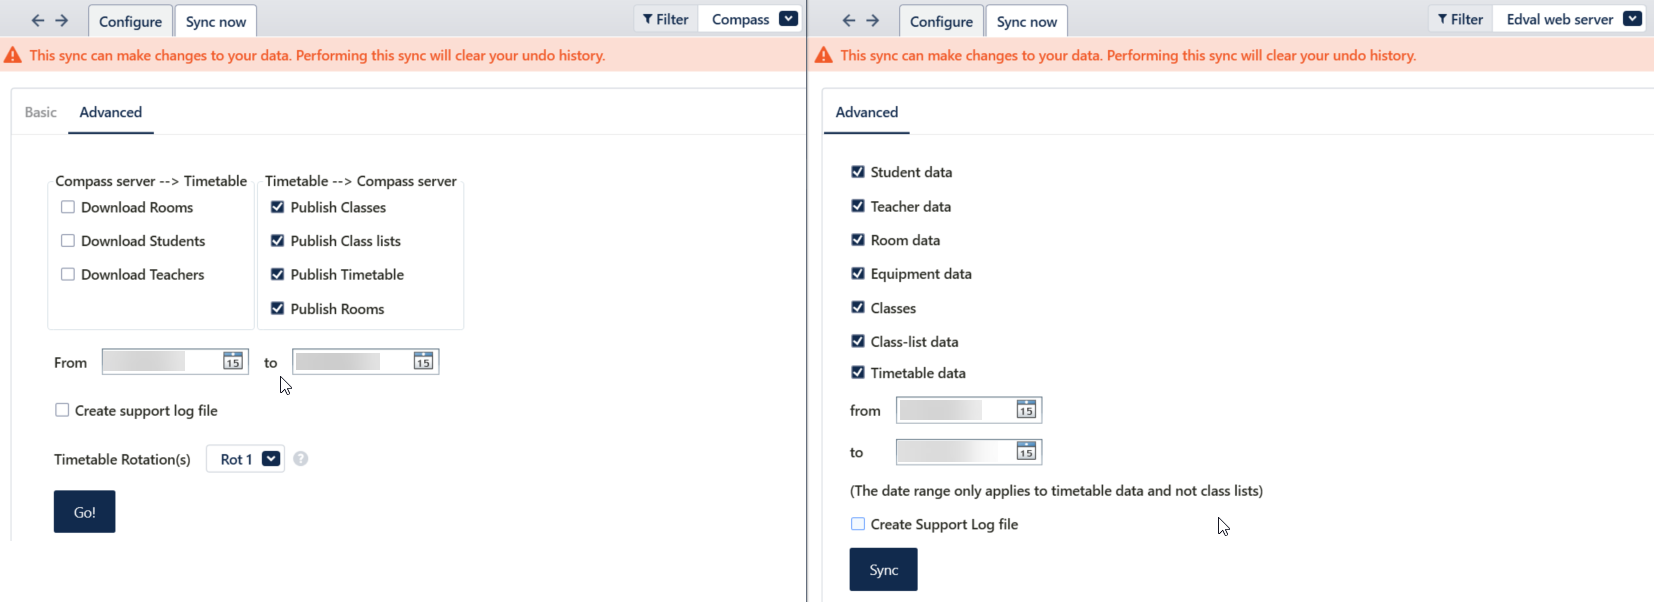Open the Sync now tab in the left panel

click(216, 21)
